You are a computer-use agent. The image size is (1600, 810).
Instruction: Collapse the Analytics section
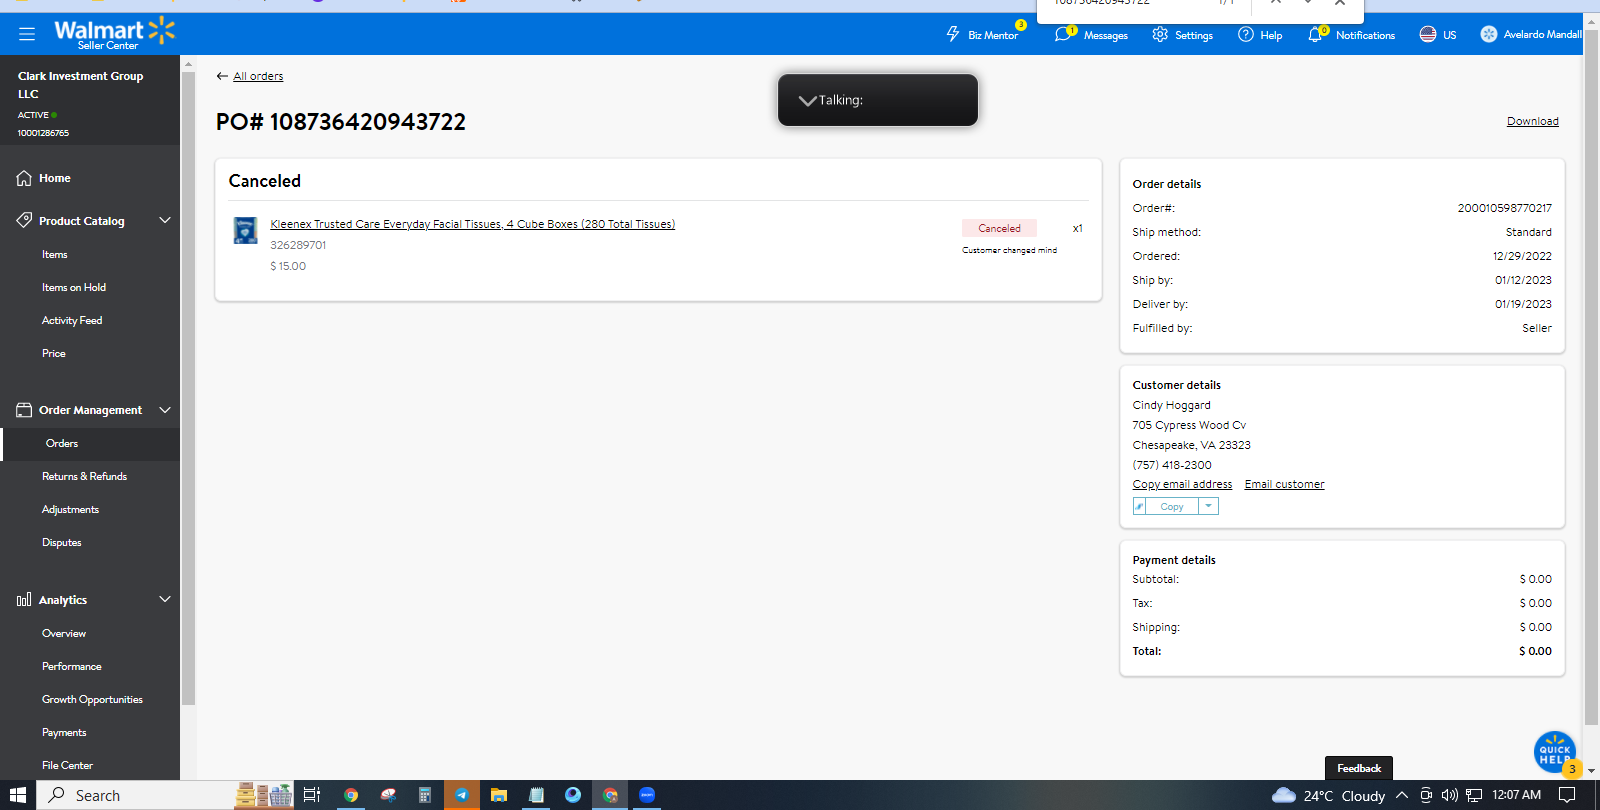pyautogui.click(x=165, y=600)
